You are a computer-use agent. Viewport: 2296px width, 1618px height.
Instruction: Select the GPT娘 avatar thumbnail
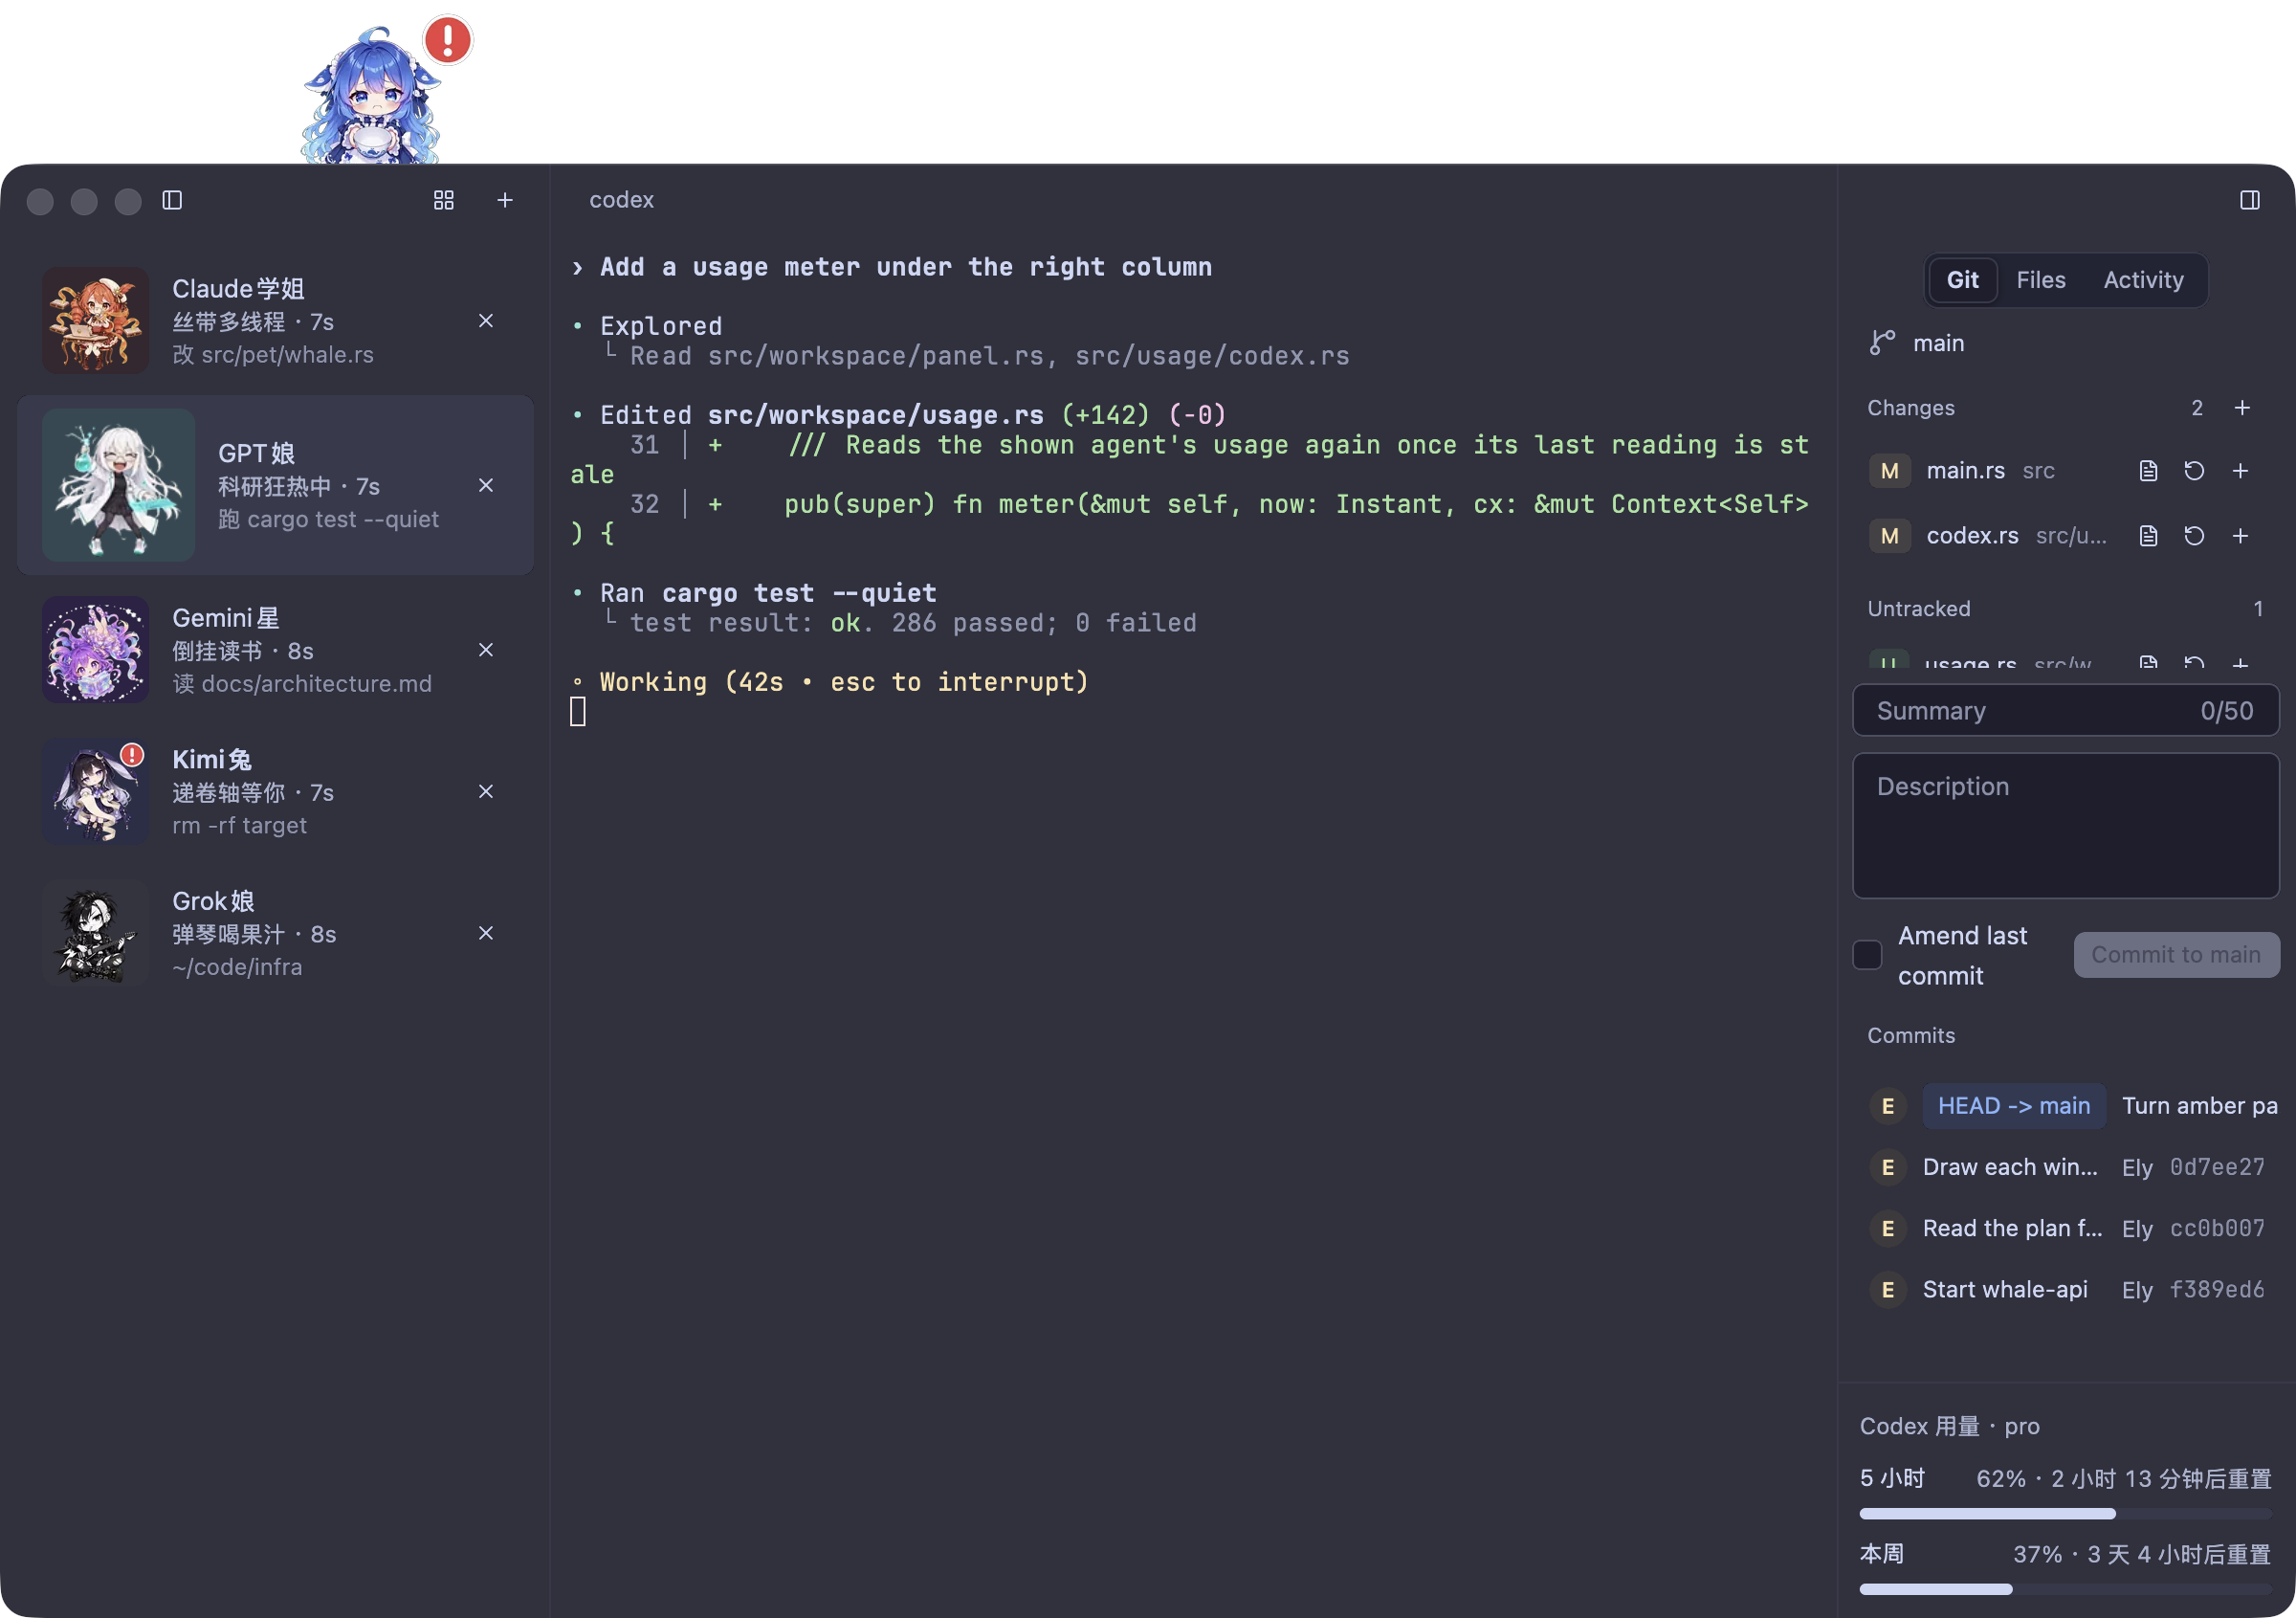click(x=118, y=485)
